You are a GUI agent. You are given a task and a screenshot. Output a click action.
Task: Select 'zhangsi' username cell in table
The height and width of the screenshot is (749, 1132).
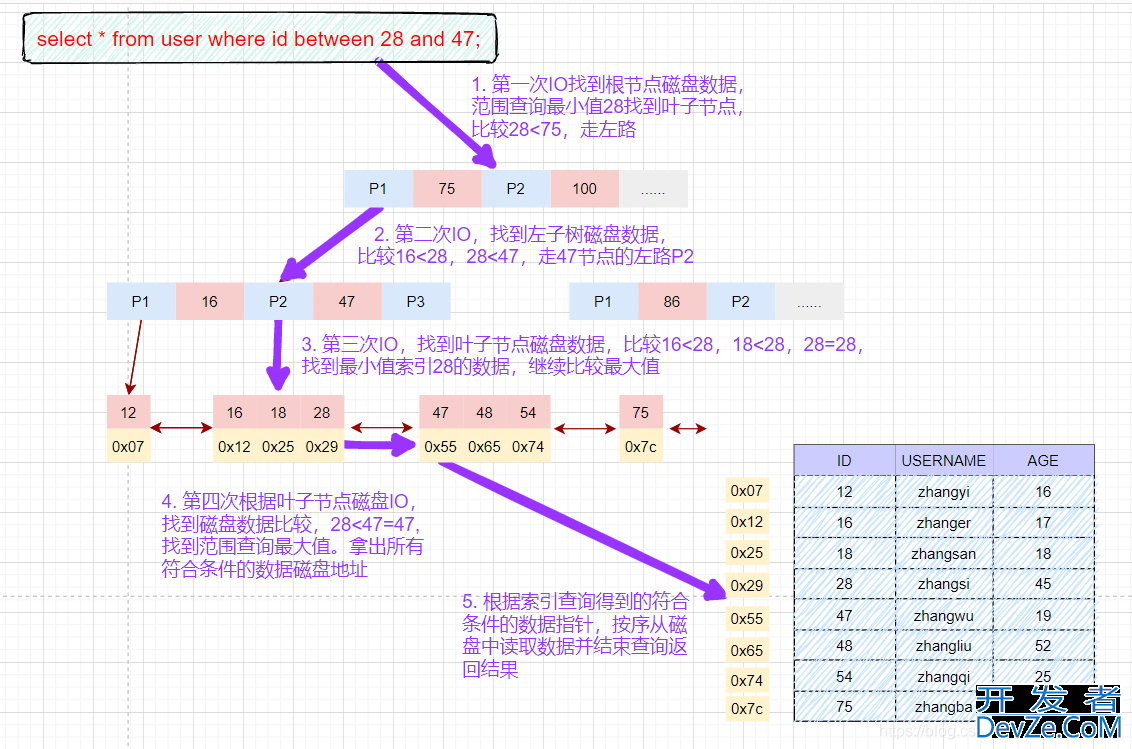click(944, 584)
